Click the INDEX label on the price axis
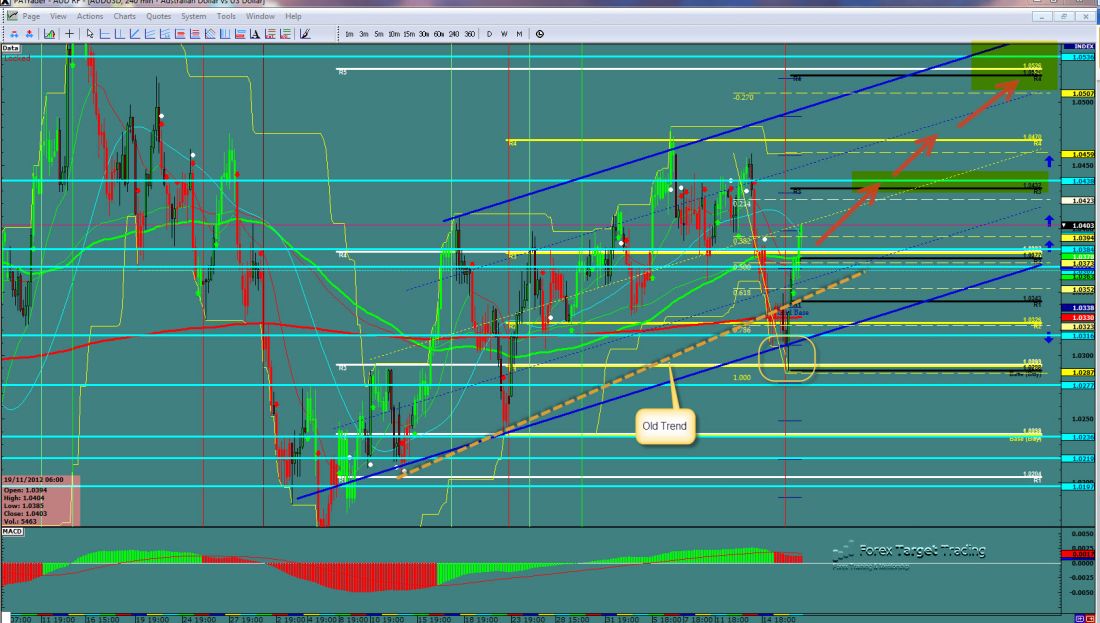The height and width of the screenshot is (623, 1100). (x=1082, y=47)
